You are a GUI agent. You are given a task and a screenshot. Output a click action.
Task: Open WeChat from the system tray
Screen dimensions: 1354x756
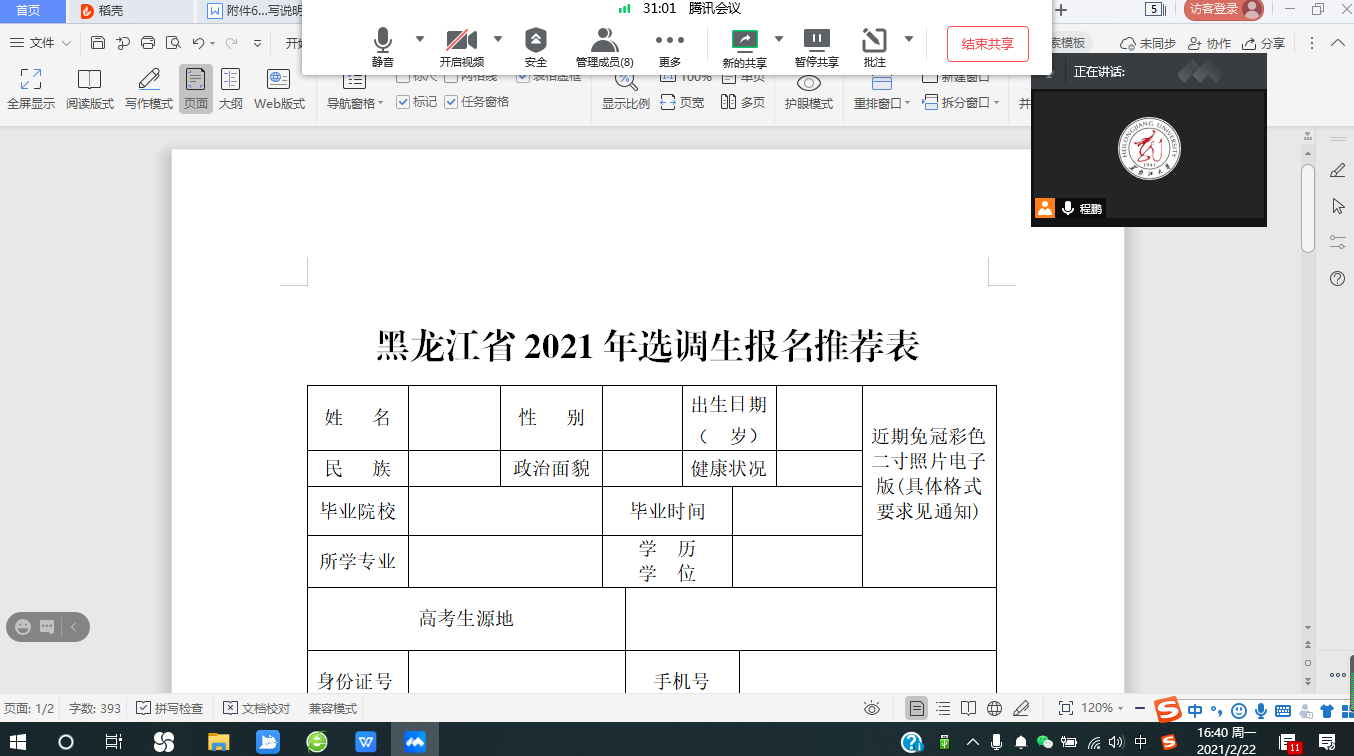click(1045, 742)
